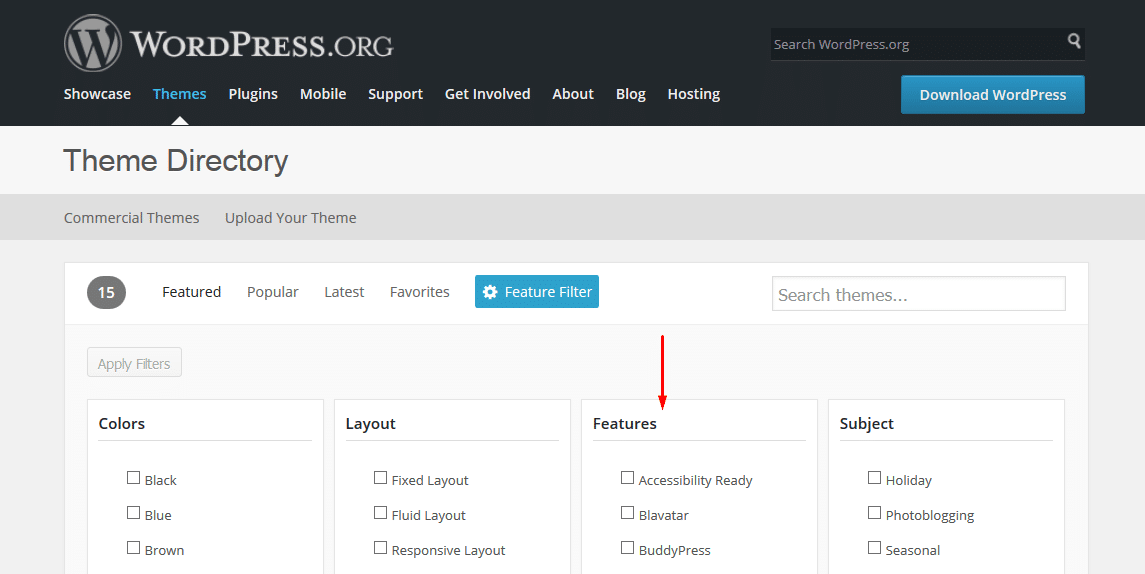The height and width of the screenshot is (574, 1145).
Task: Switch to the Latest tab
Action: [344, 292]
